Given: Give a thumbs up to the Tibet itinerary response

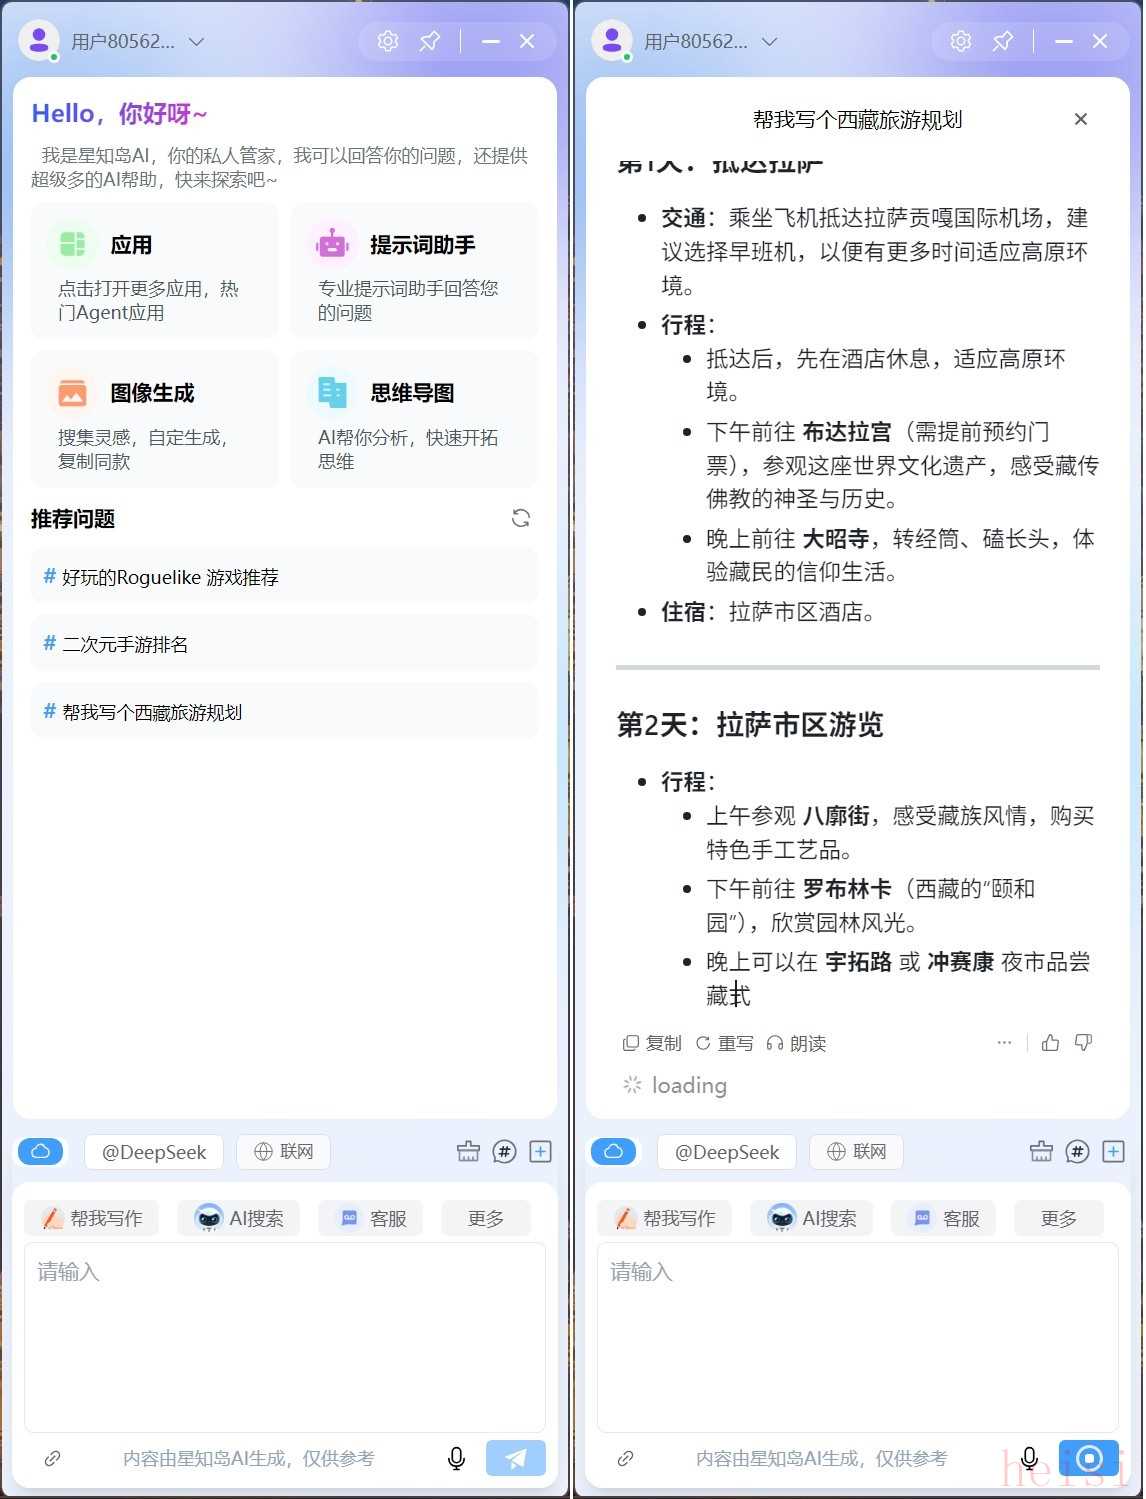Looking at the screenshot, I should click(1050, 1043).
